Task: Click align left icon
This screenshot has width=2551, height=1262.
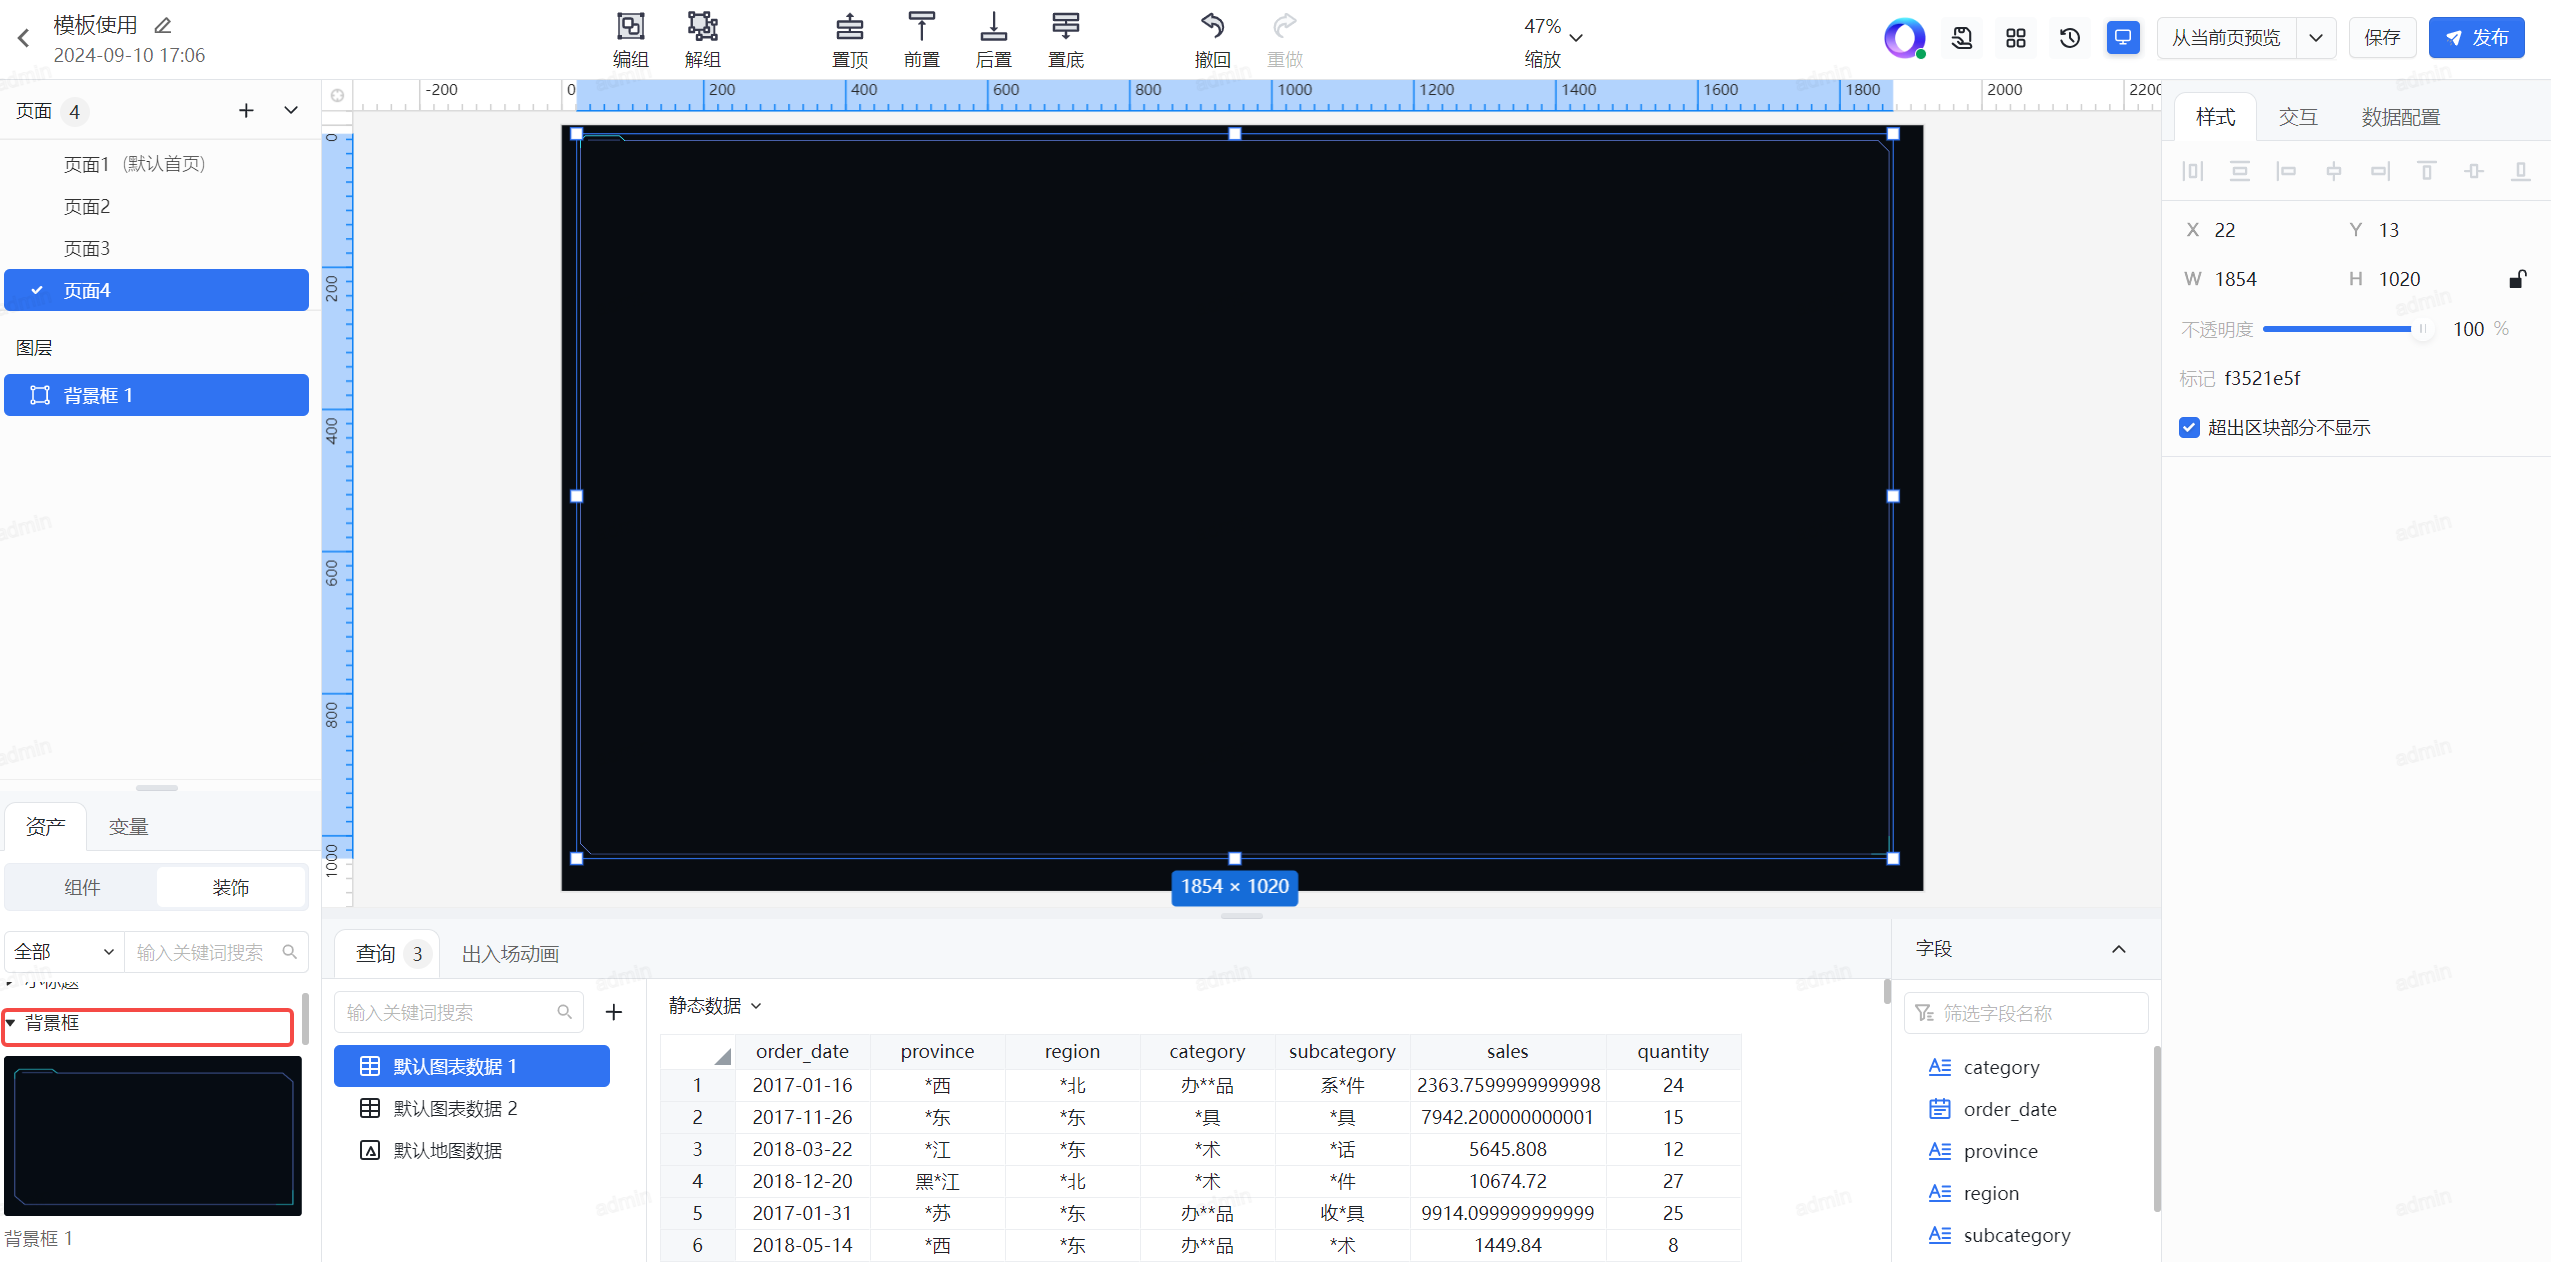Action: click(2286, 171)
